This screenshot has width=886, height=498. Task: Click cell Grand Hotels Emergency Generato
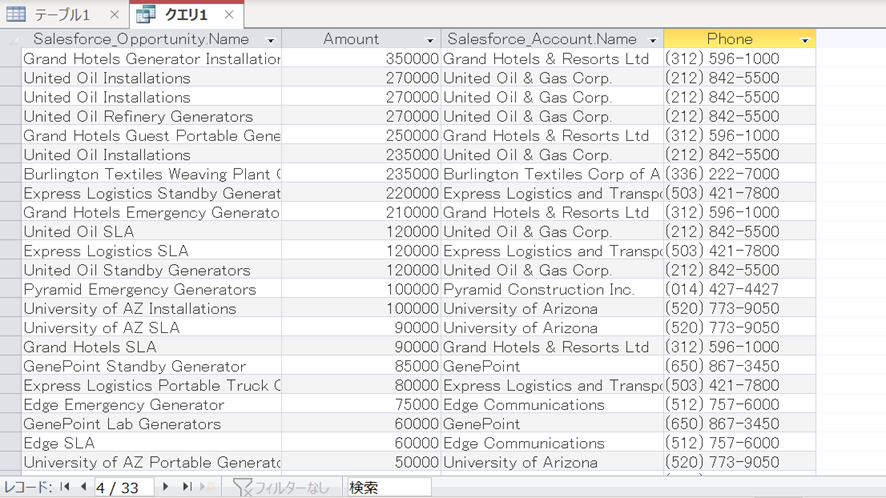[x=151, y=213]
